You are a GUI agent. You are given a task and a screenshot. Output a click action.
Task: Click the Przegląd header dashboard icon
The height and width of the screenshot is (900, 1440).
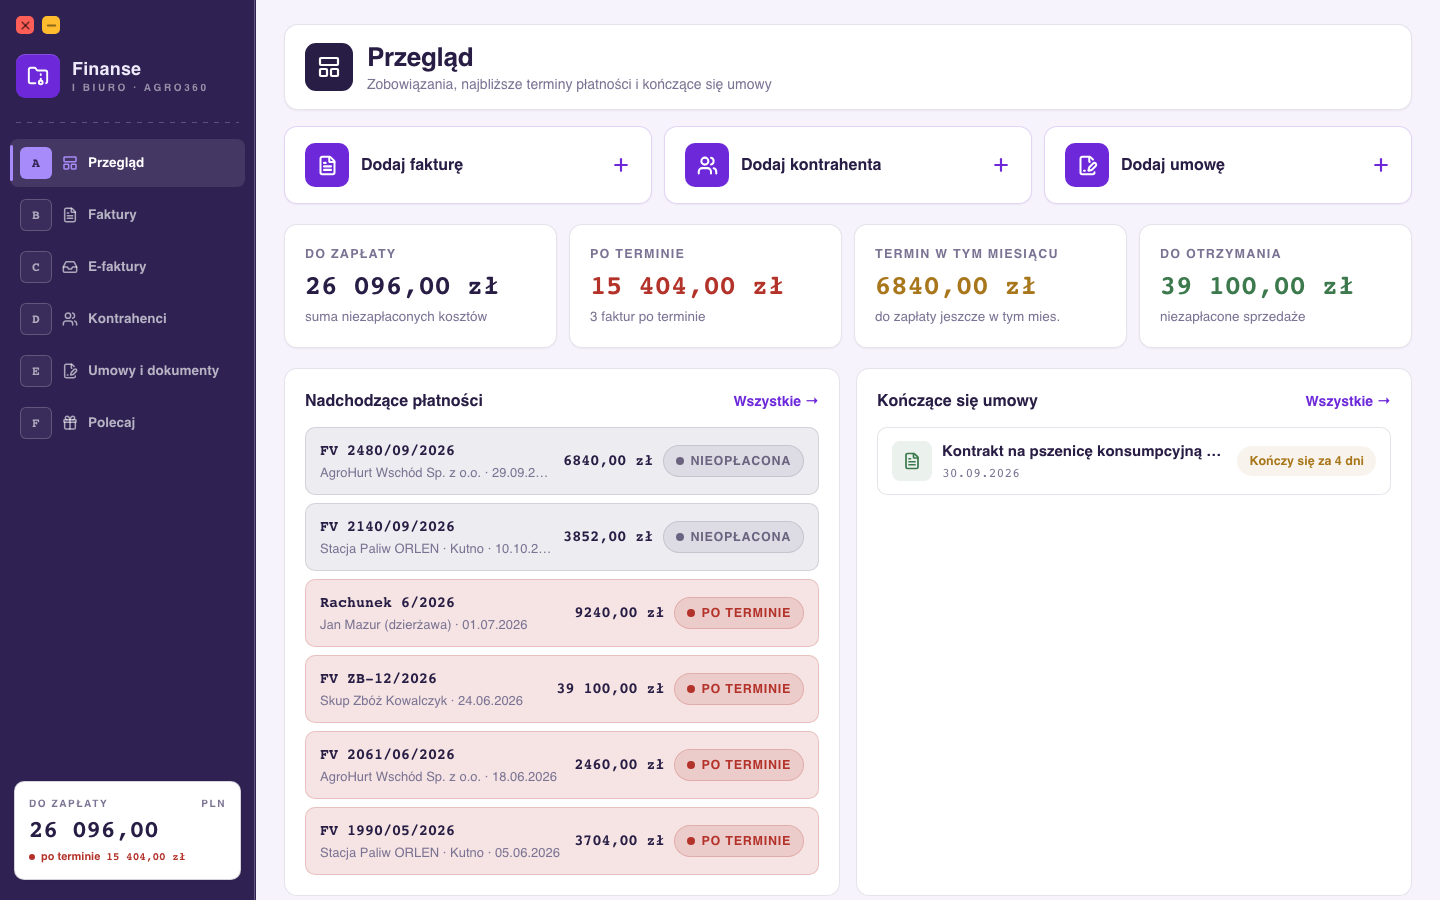click(329, 67)
